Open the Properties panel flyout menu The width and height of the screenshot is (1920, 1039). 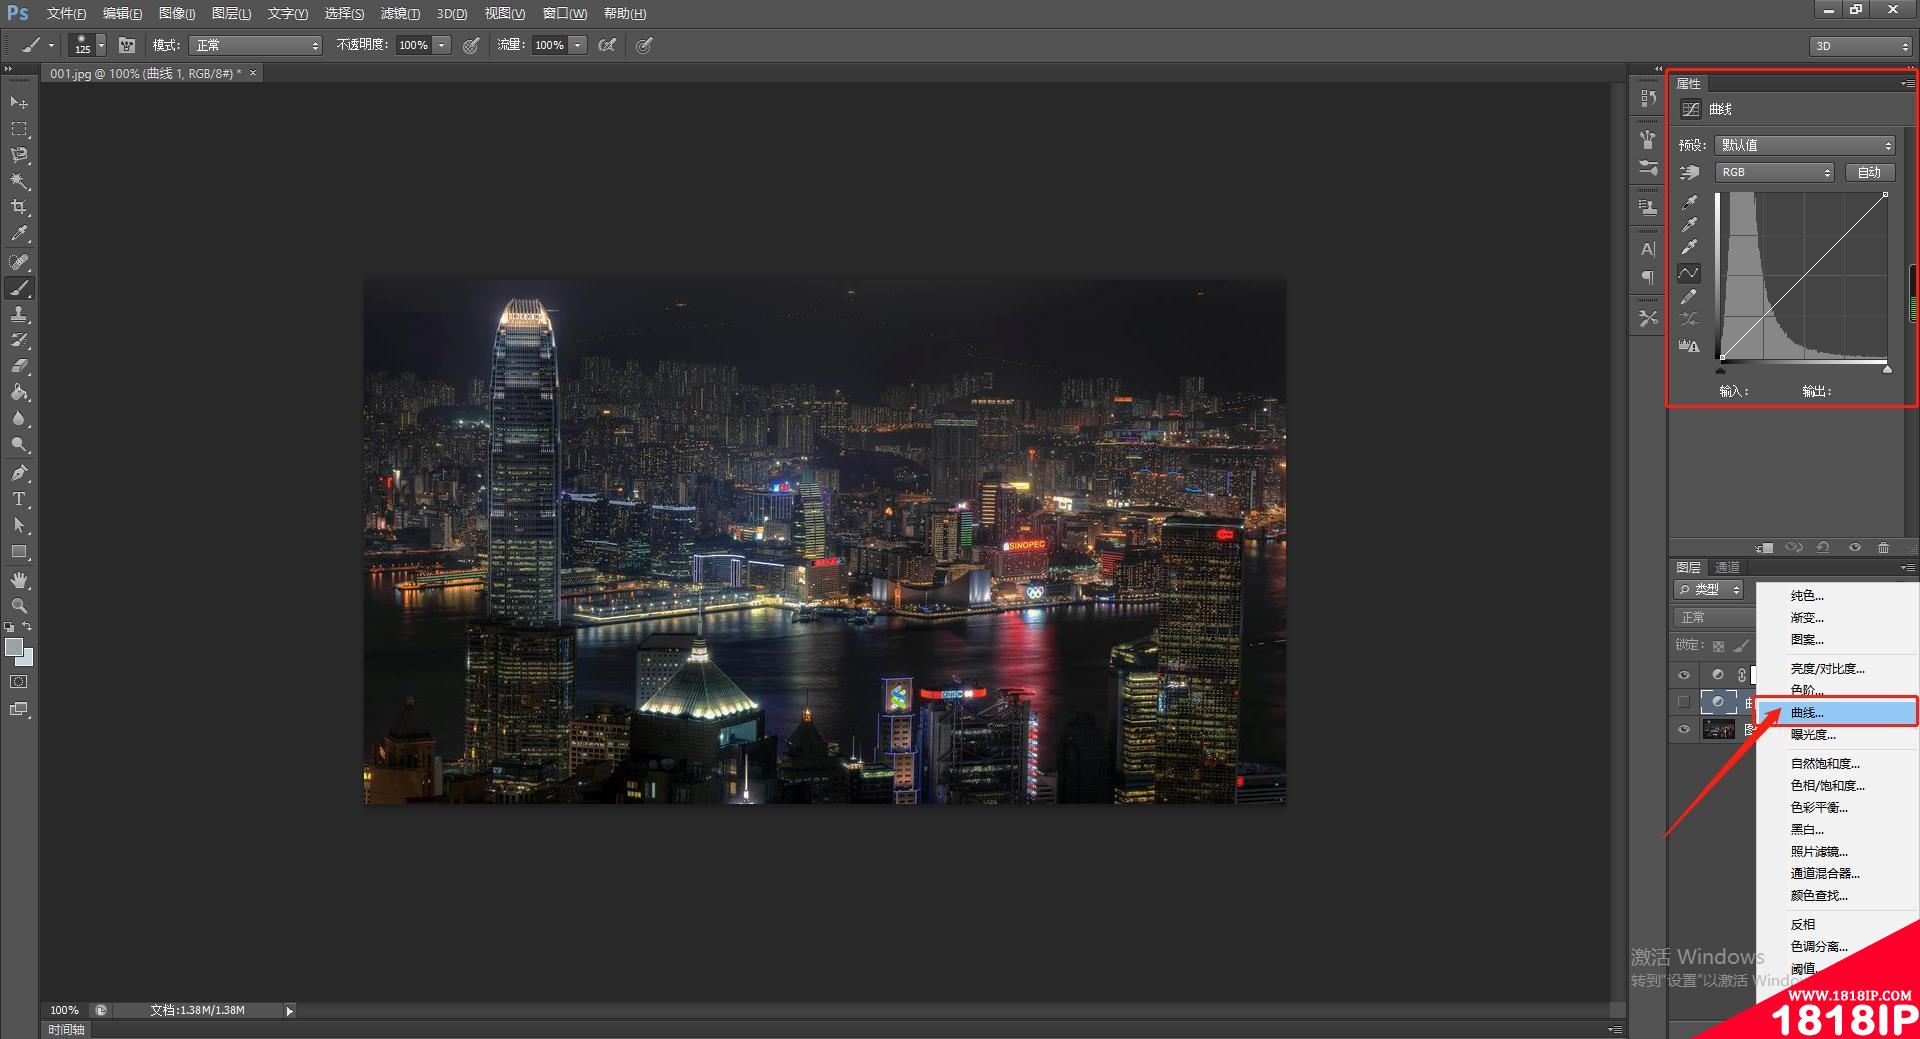[x=1907, y=84]
